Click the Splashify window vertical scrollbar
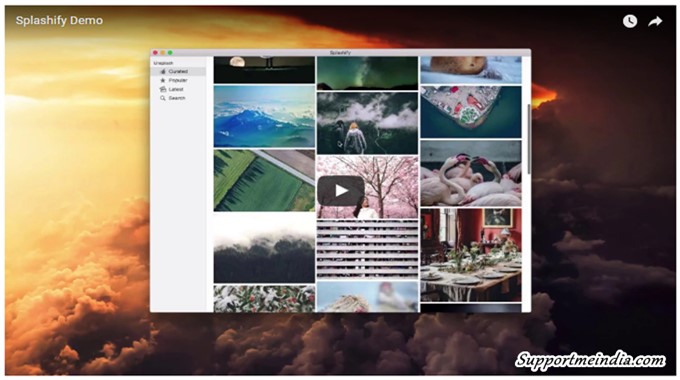The height and width of the screenshot is (380, 680). pos(528,139)
